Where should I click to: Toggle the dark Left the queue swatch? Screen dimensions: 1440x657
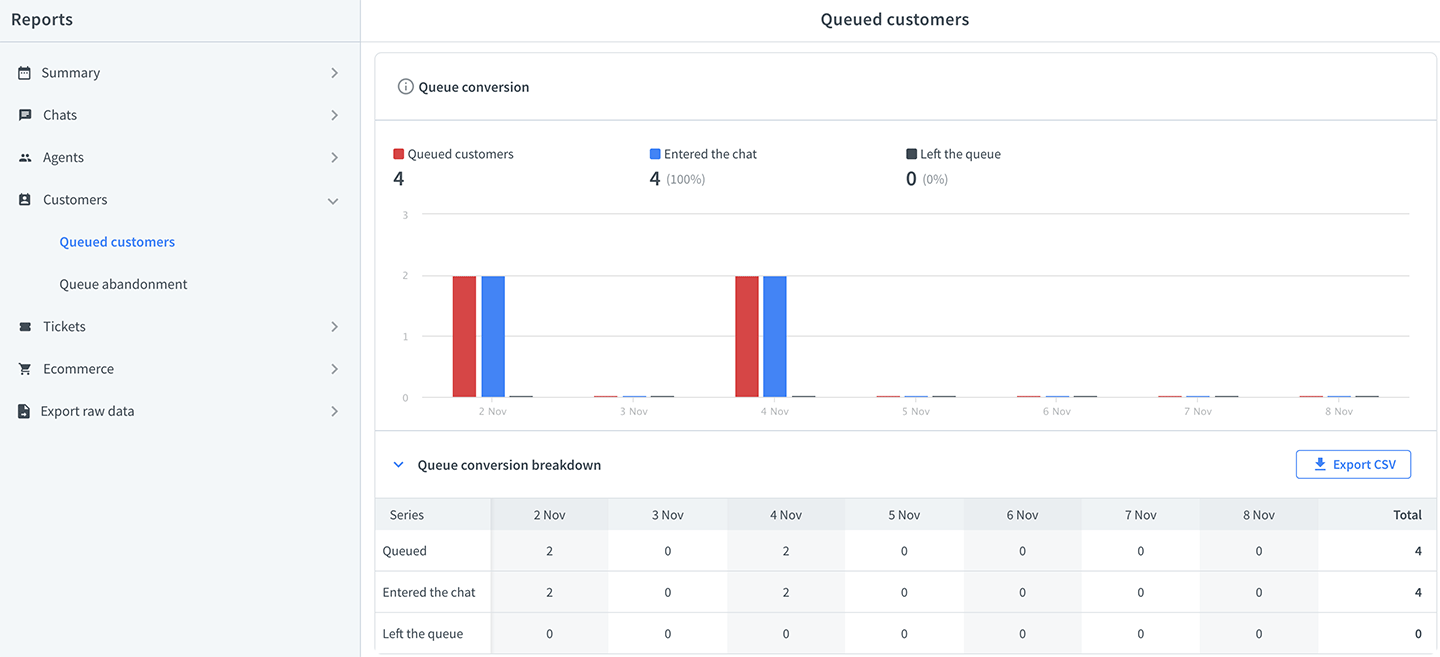911,154
